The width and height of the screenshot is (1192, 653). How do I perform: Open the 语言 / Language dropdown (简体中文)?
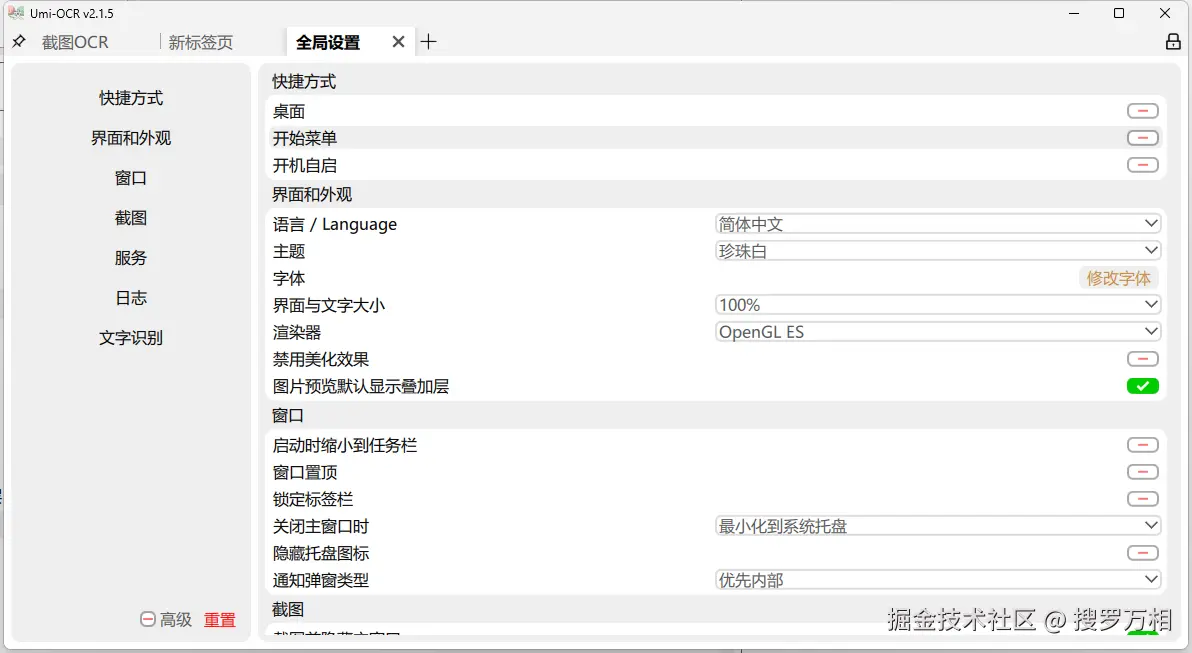click(938, 223)
